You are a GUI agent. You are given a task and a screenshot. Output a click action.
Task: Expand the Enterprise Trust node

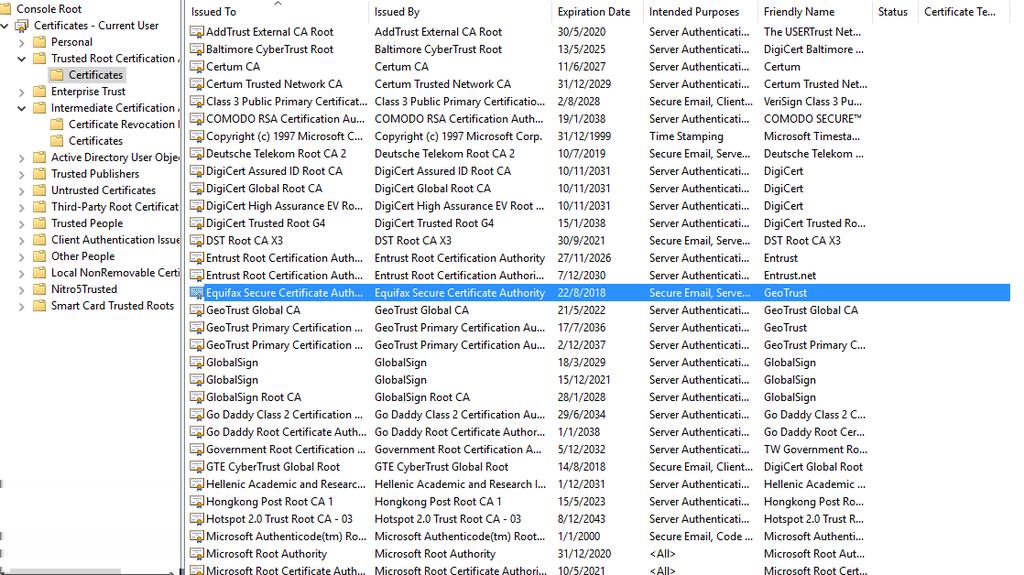pos(22,92)
